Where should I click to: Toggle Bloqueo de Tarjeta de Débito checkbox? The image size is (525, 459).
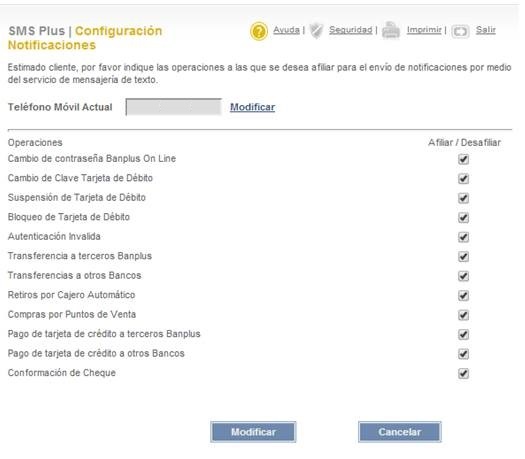[x=463, y=217]
